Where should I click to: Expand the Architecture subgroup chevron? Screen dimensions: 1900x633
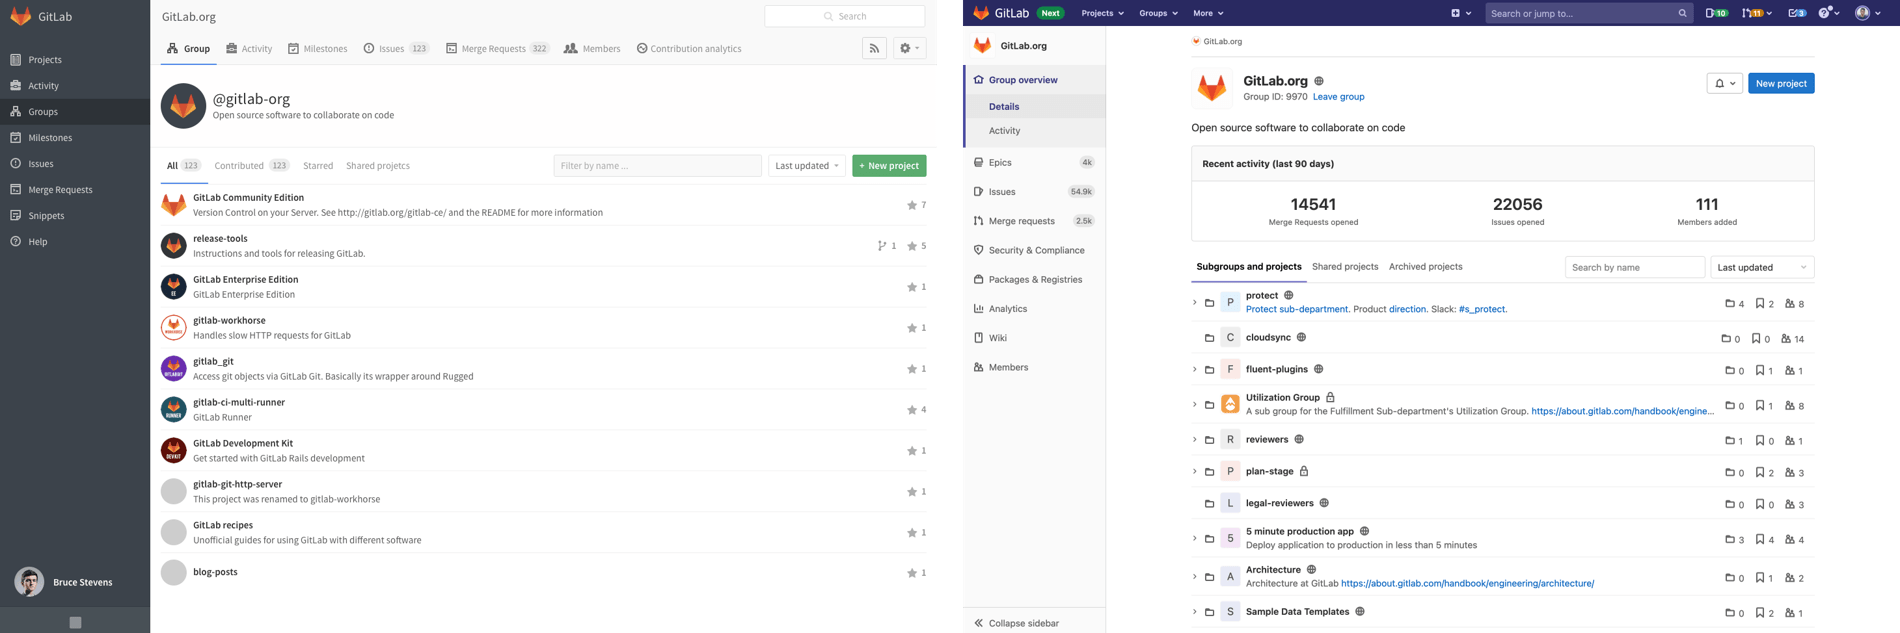coord(1194,577)
